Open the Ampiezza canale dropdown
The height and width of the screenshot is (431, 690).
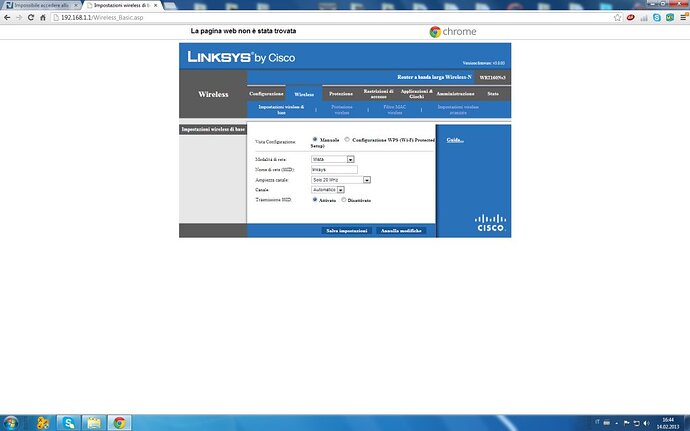(367, 180)
